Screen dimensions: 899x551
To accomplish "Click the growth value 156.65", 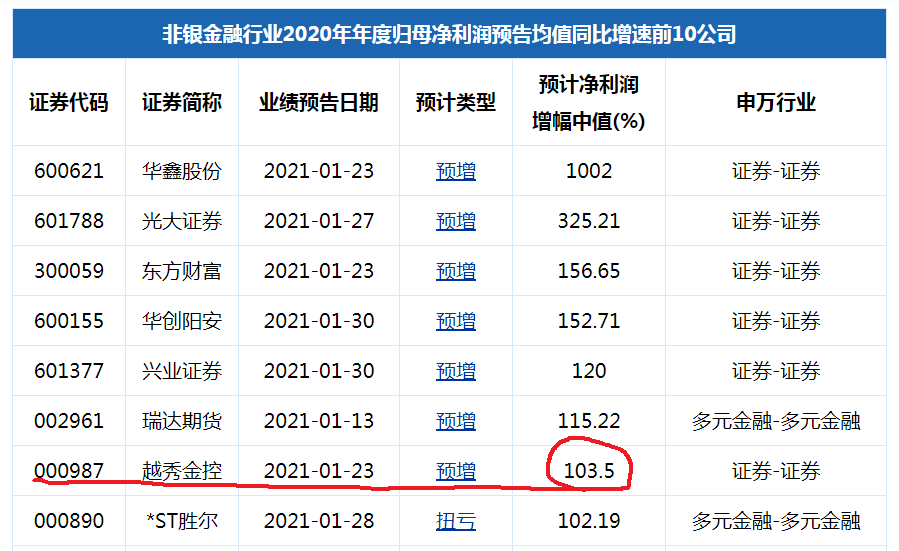I will [x=589, y=271].
